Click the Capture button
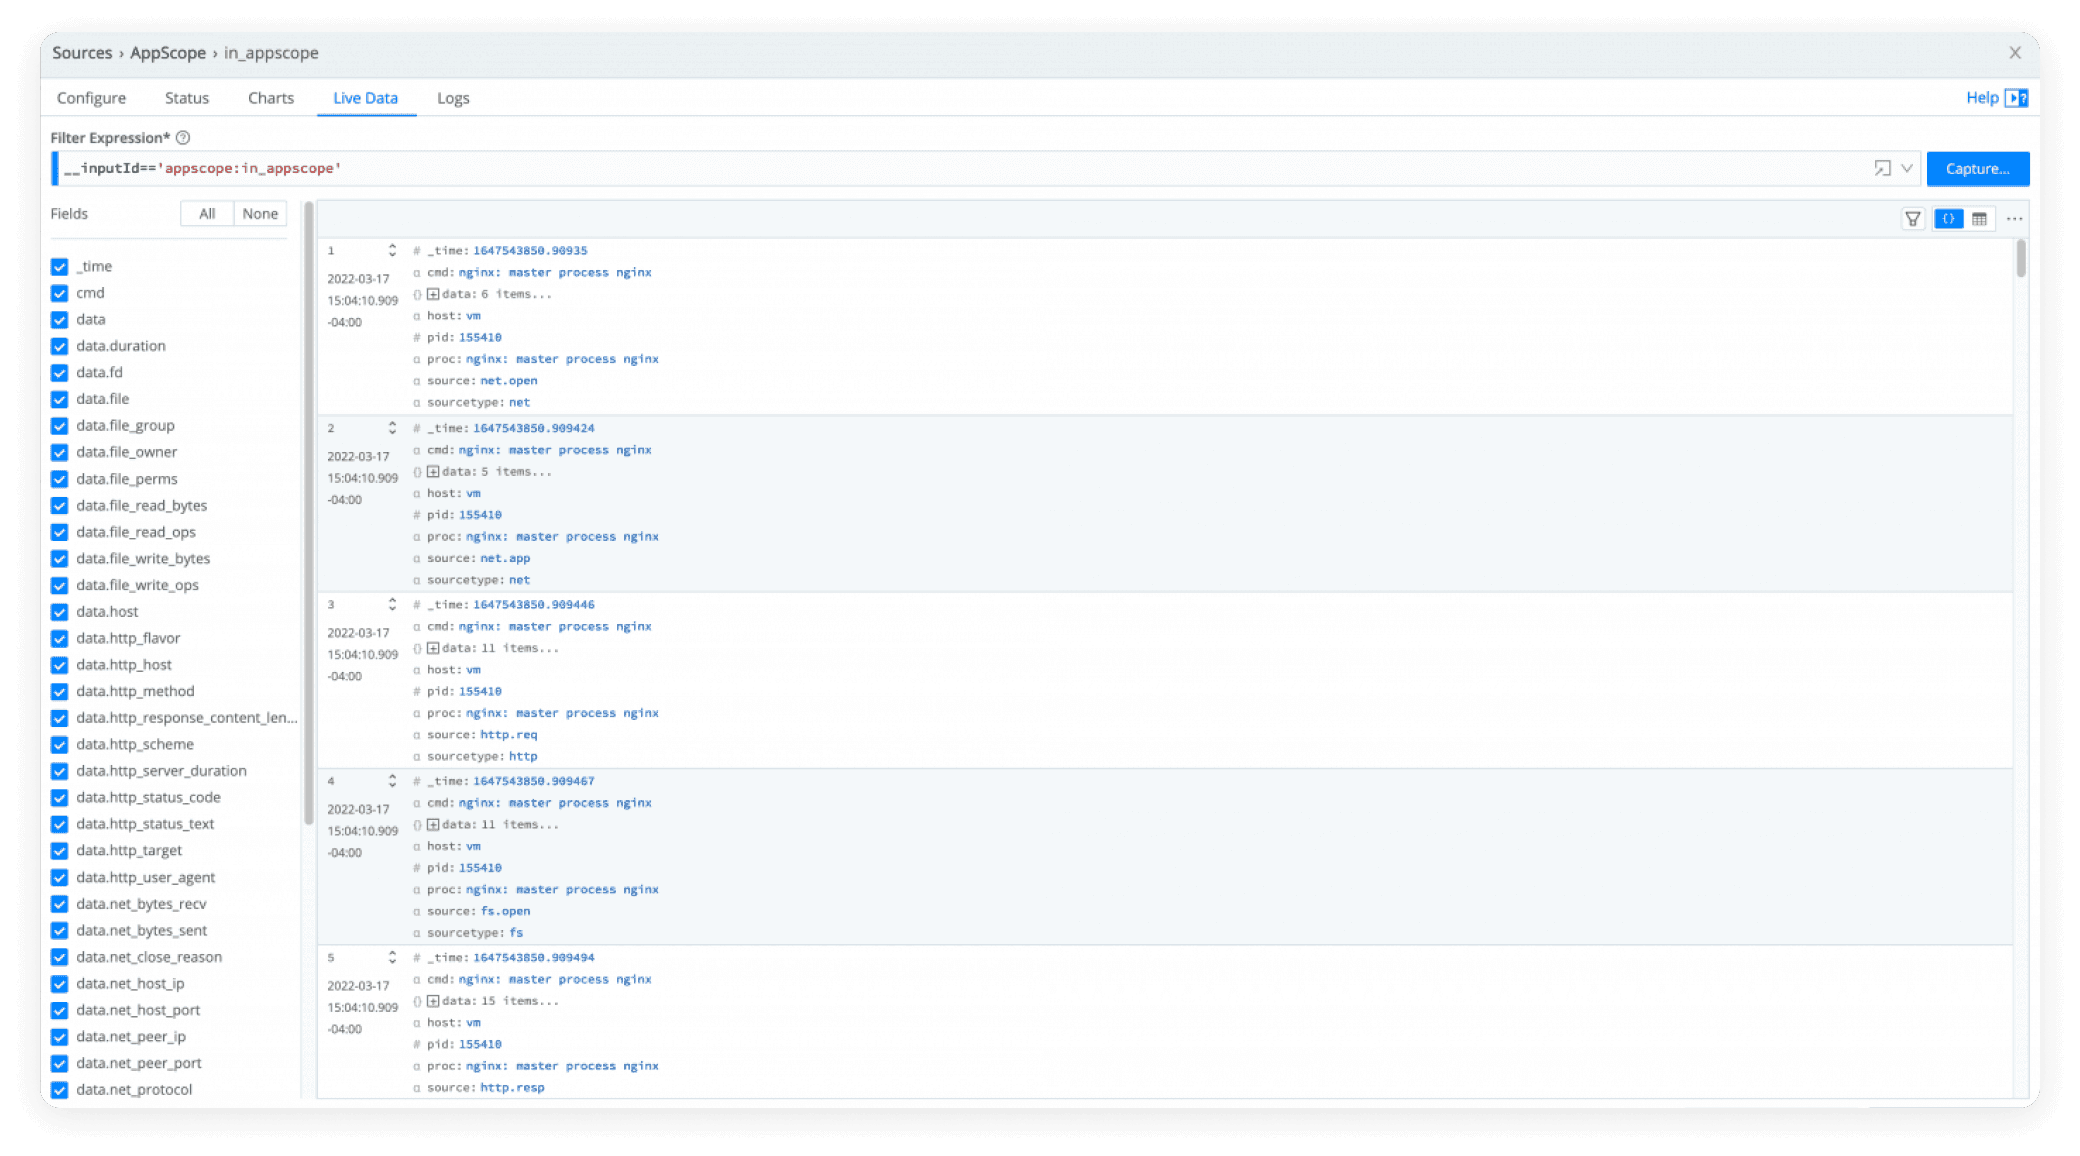Image resolution: width=2080 pixels, height=1156 pixels. coord(1977,168)
